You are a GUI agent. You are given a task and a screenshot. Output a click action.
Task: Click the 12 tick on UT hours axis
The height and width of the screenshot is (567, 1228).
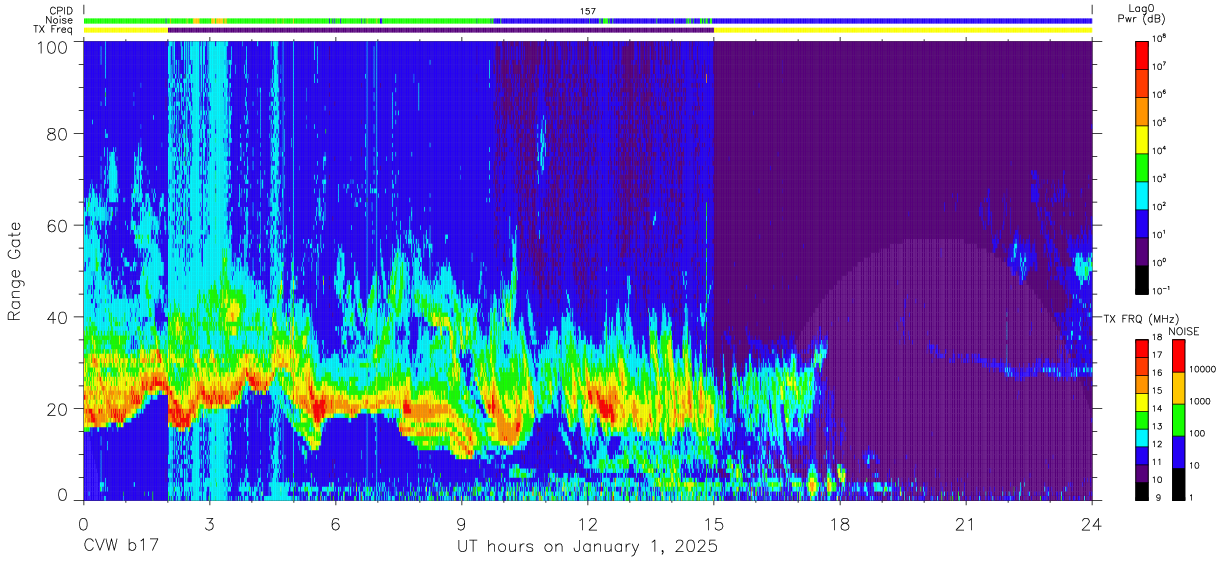click(x=587, y=523)
